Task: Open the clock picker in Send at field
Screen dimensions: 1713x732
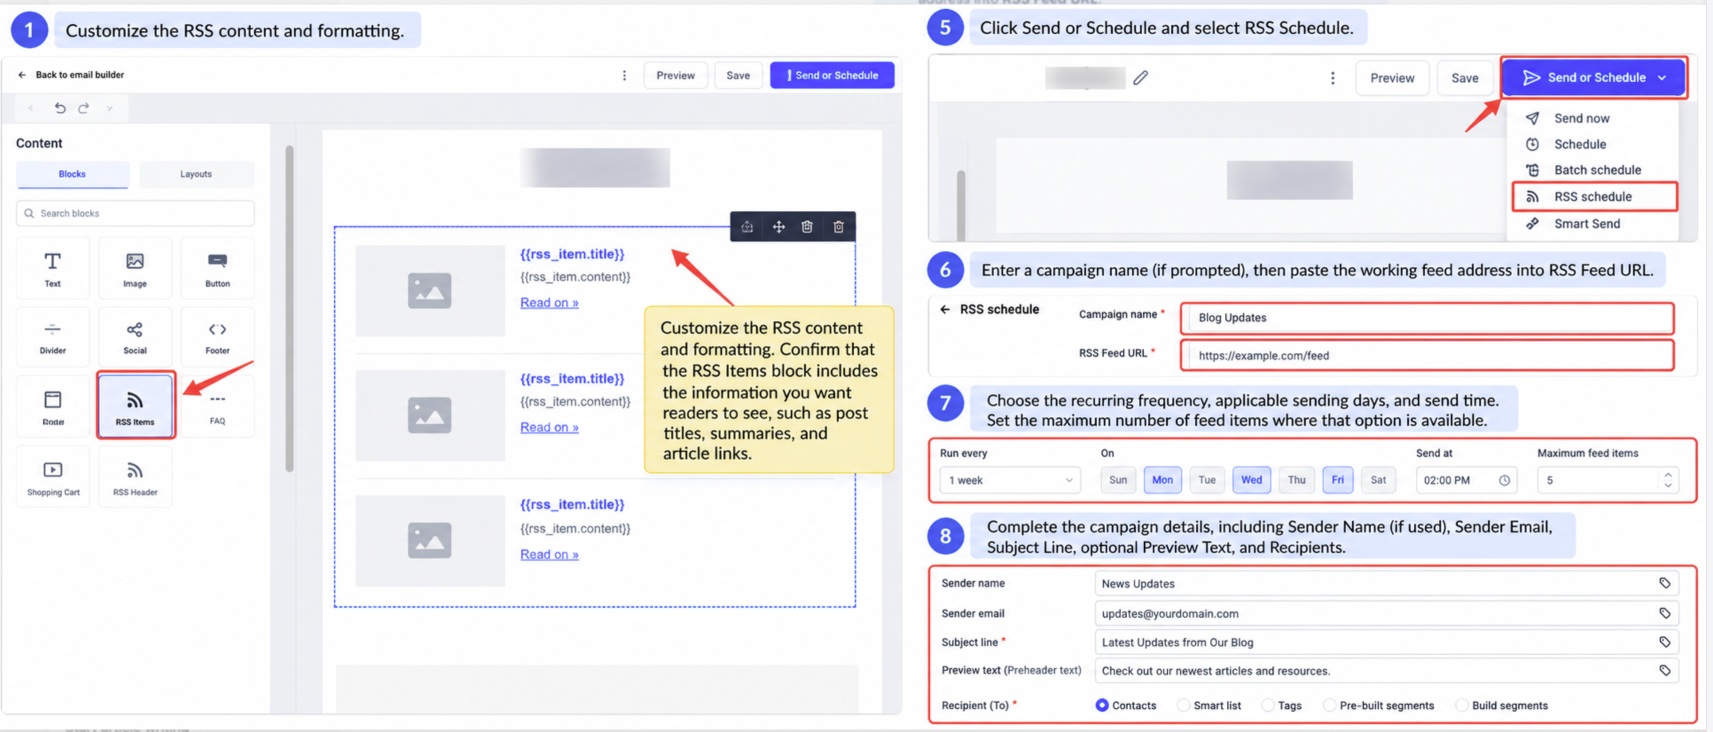Action: click(x=1504, y=480)
